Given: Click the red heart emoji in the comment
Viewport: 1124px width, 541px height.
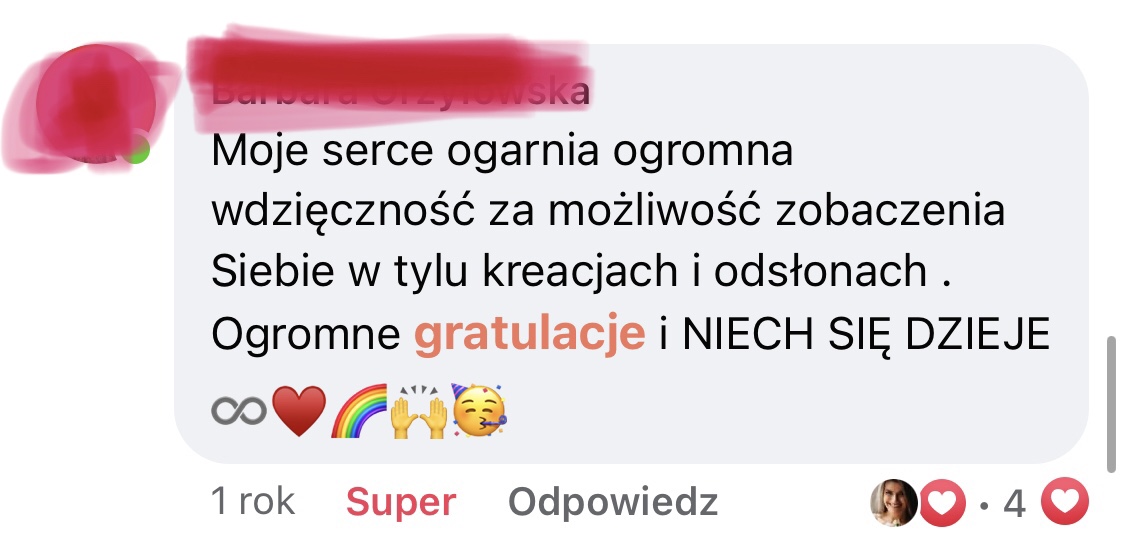Looking at the screenshot, I should 299,411.
